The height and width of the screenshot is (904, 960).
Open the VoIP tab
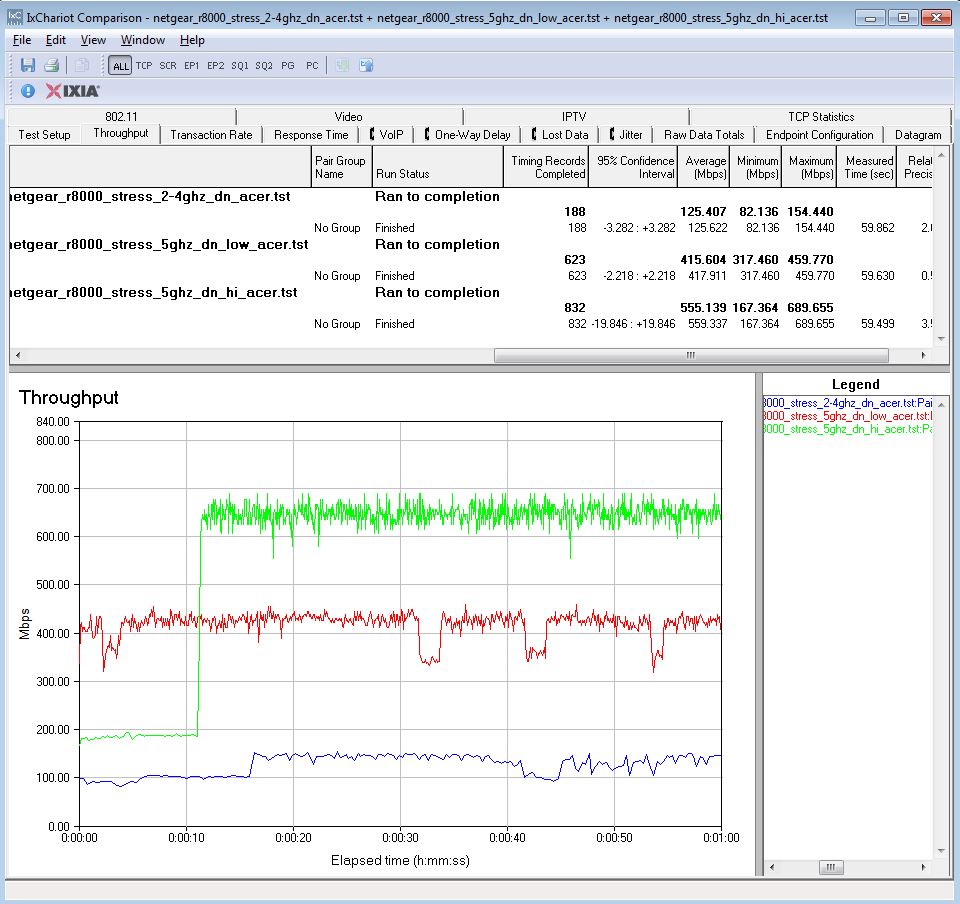[386, 135]
